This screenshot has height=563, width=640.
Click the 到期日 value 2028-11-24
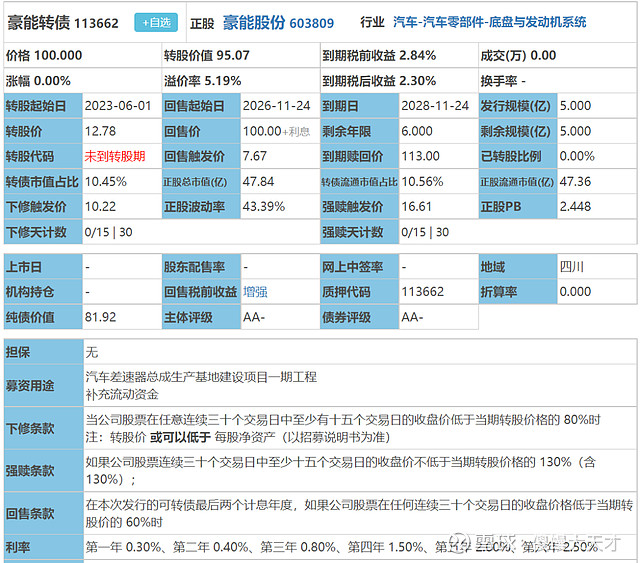coord(435,106)
